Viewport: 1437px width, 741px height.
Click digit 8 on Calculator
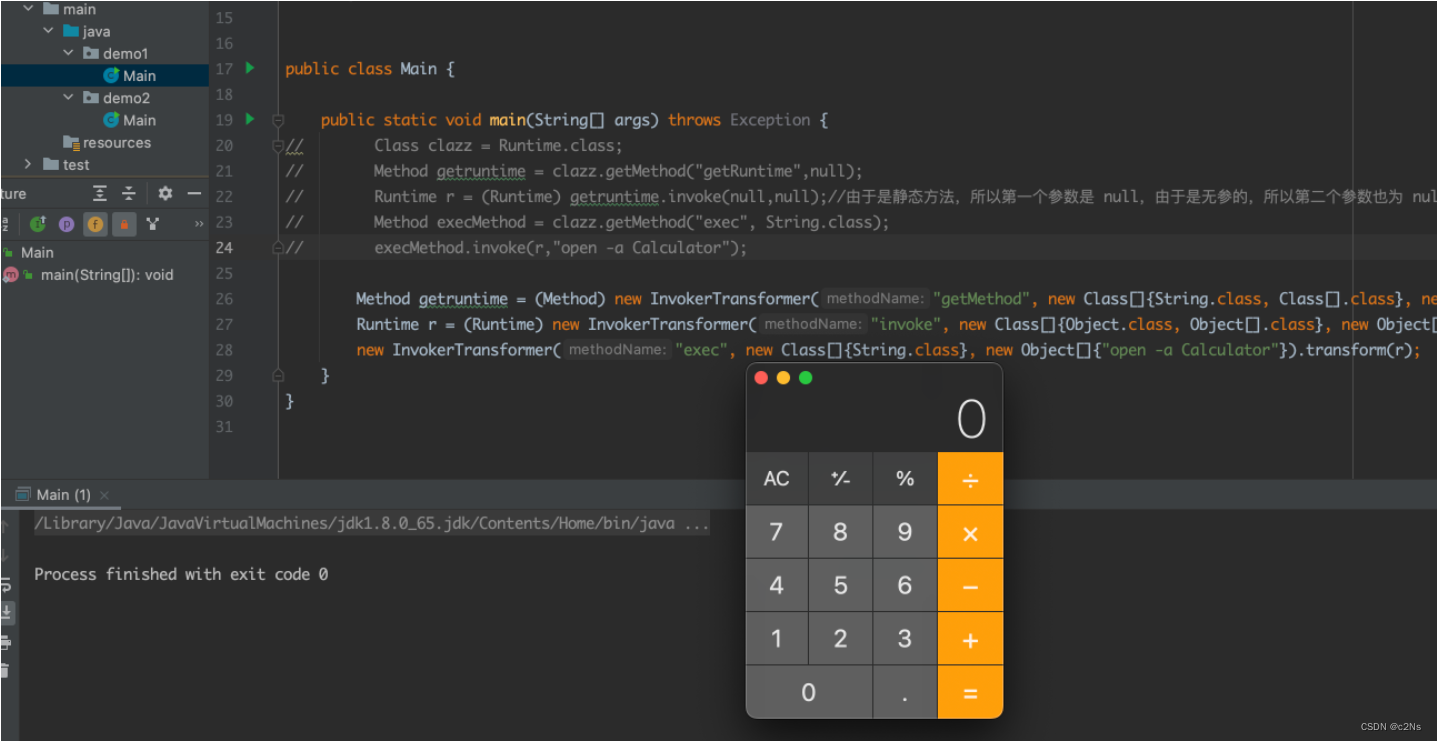[840, 532]
